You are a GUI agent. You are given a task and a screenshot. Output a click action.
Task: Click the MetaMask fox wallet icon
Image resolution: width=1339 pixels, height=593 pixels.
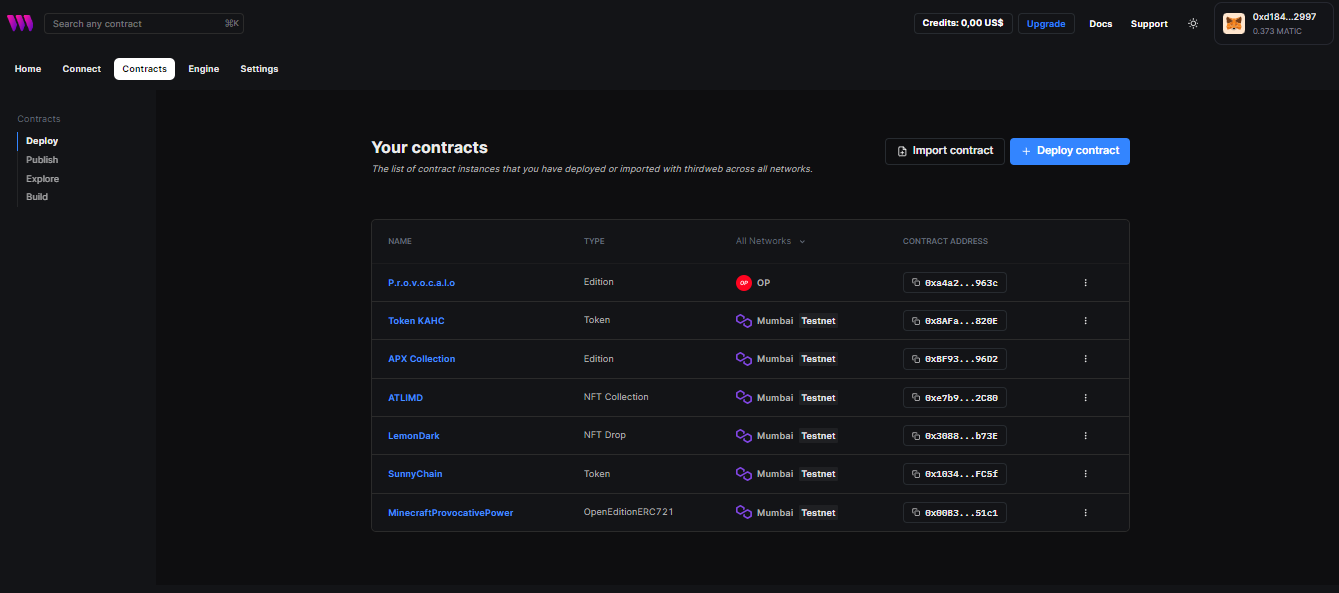pos(1234,23)
